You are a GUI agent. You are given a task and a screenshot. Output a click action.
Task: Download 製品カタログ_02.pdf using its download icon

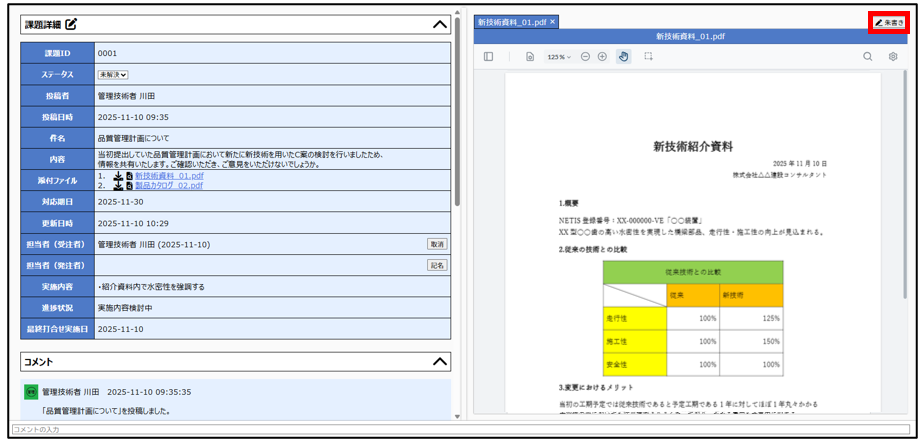[117, 186]
